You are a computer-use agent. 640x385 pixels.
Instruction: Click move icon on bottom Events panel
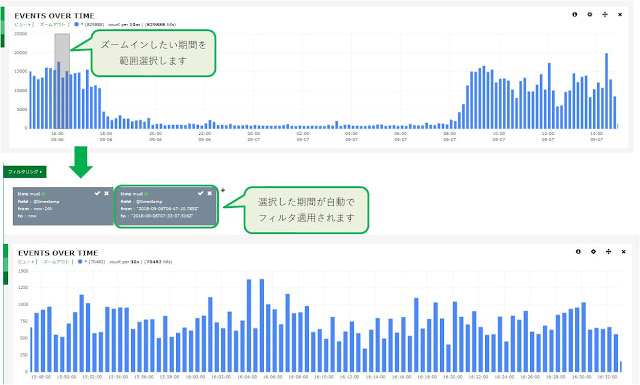coord(609,252)
